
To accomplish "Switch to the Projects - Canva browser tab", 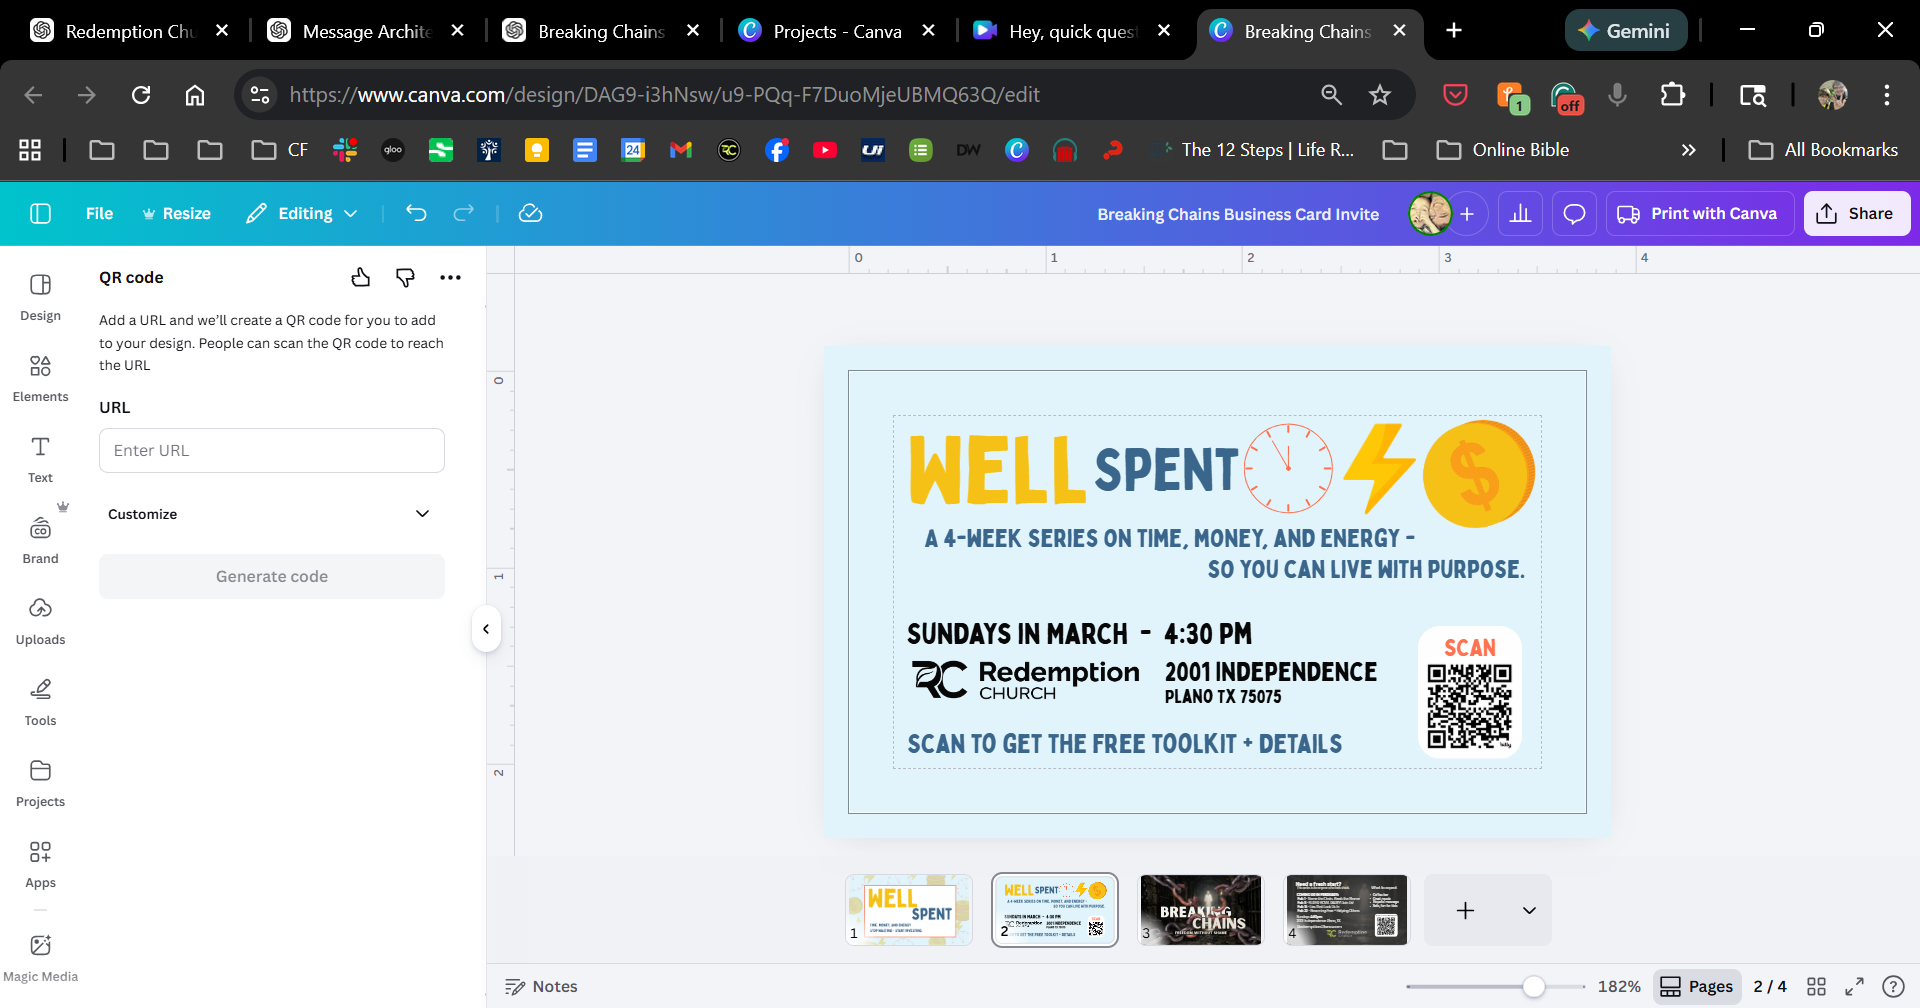I will (836, 31).
